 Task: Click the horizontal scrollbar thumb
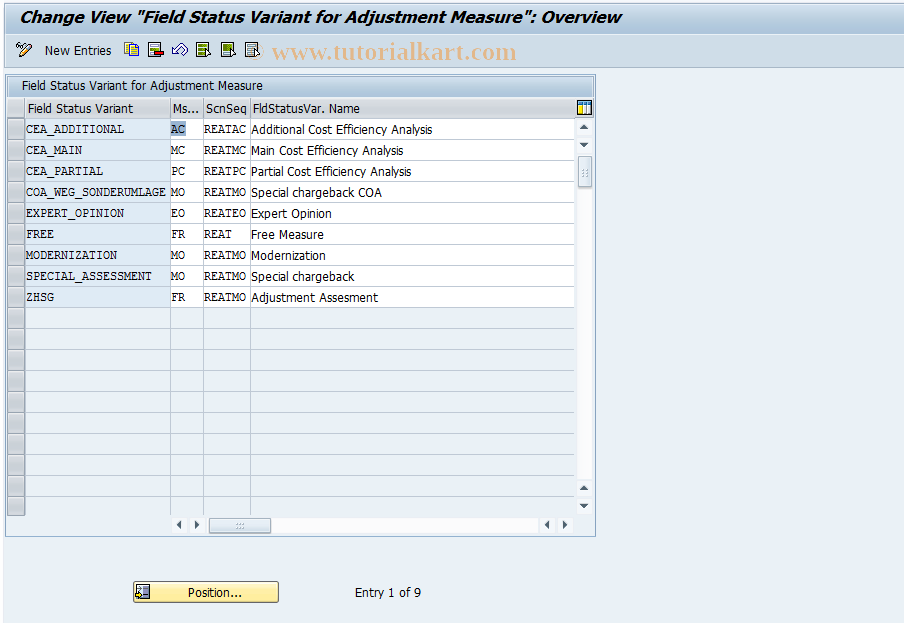click(x=240, y=526)
